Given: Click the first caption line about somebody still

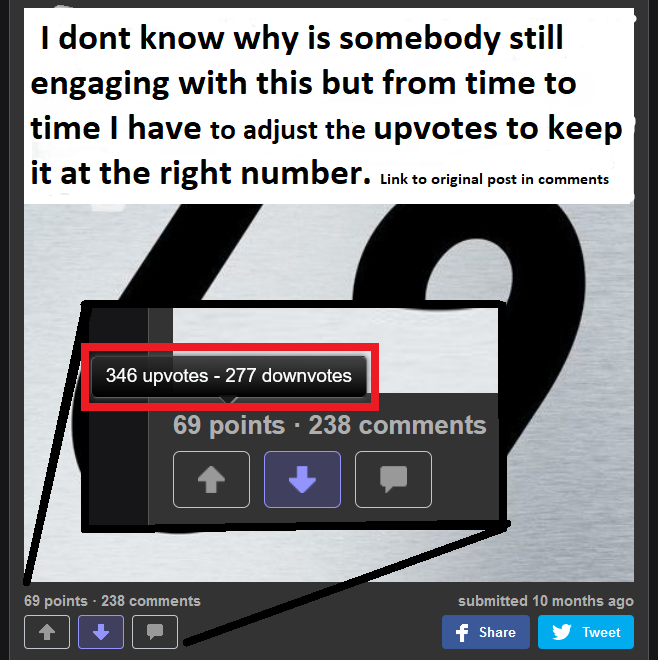Looking at the screenshot, I should pos(301,38).
